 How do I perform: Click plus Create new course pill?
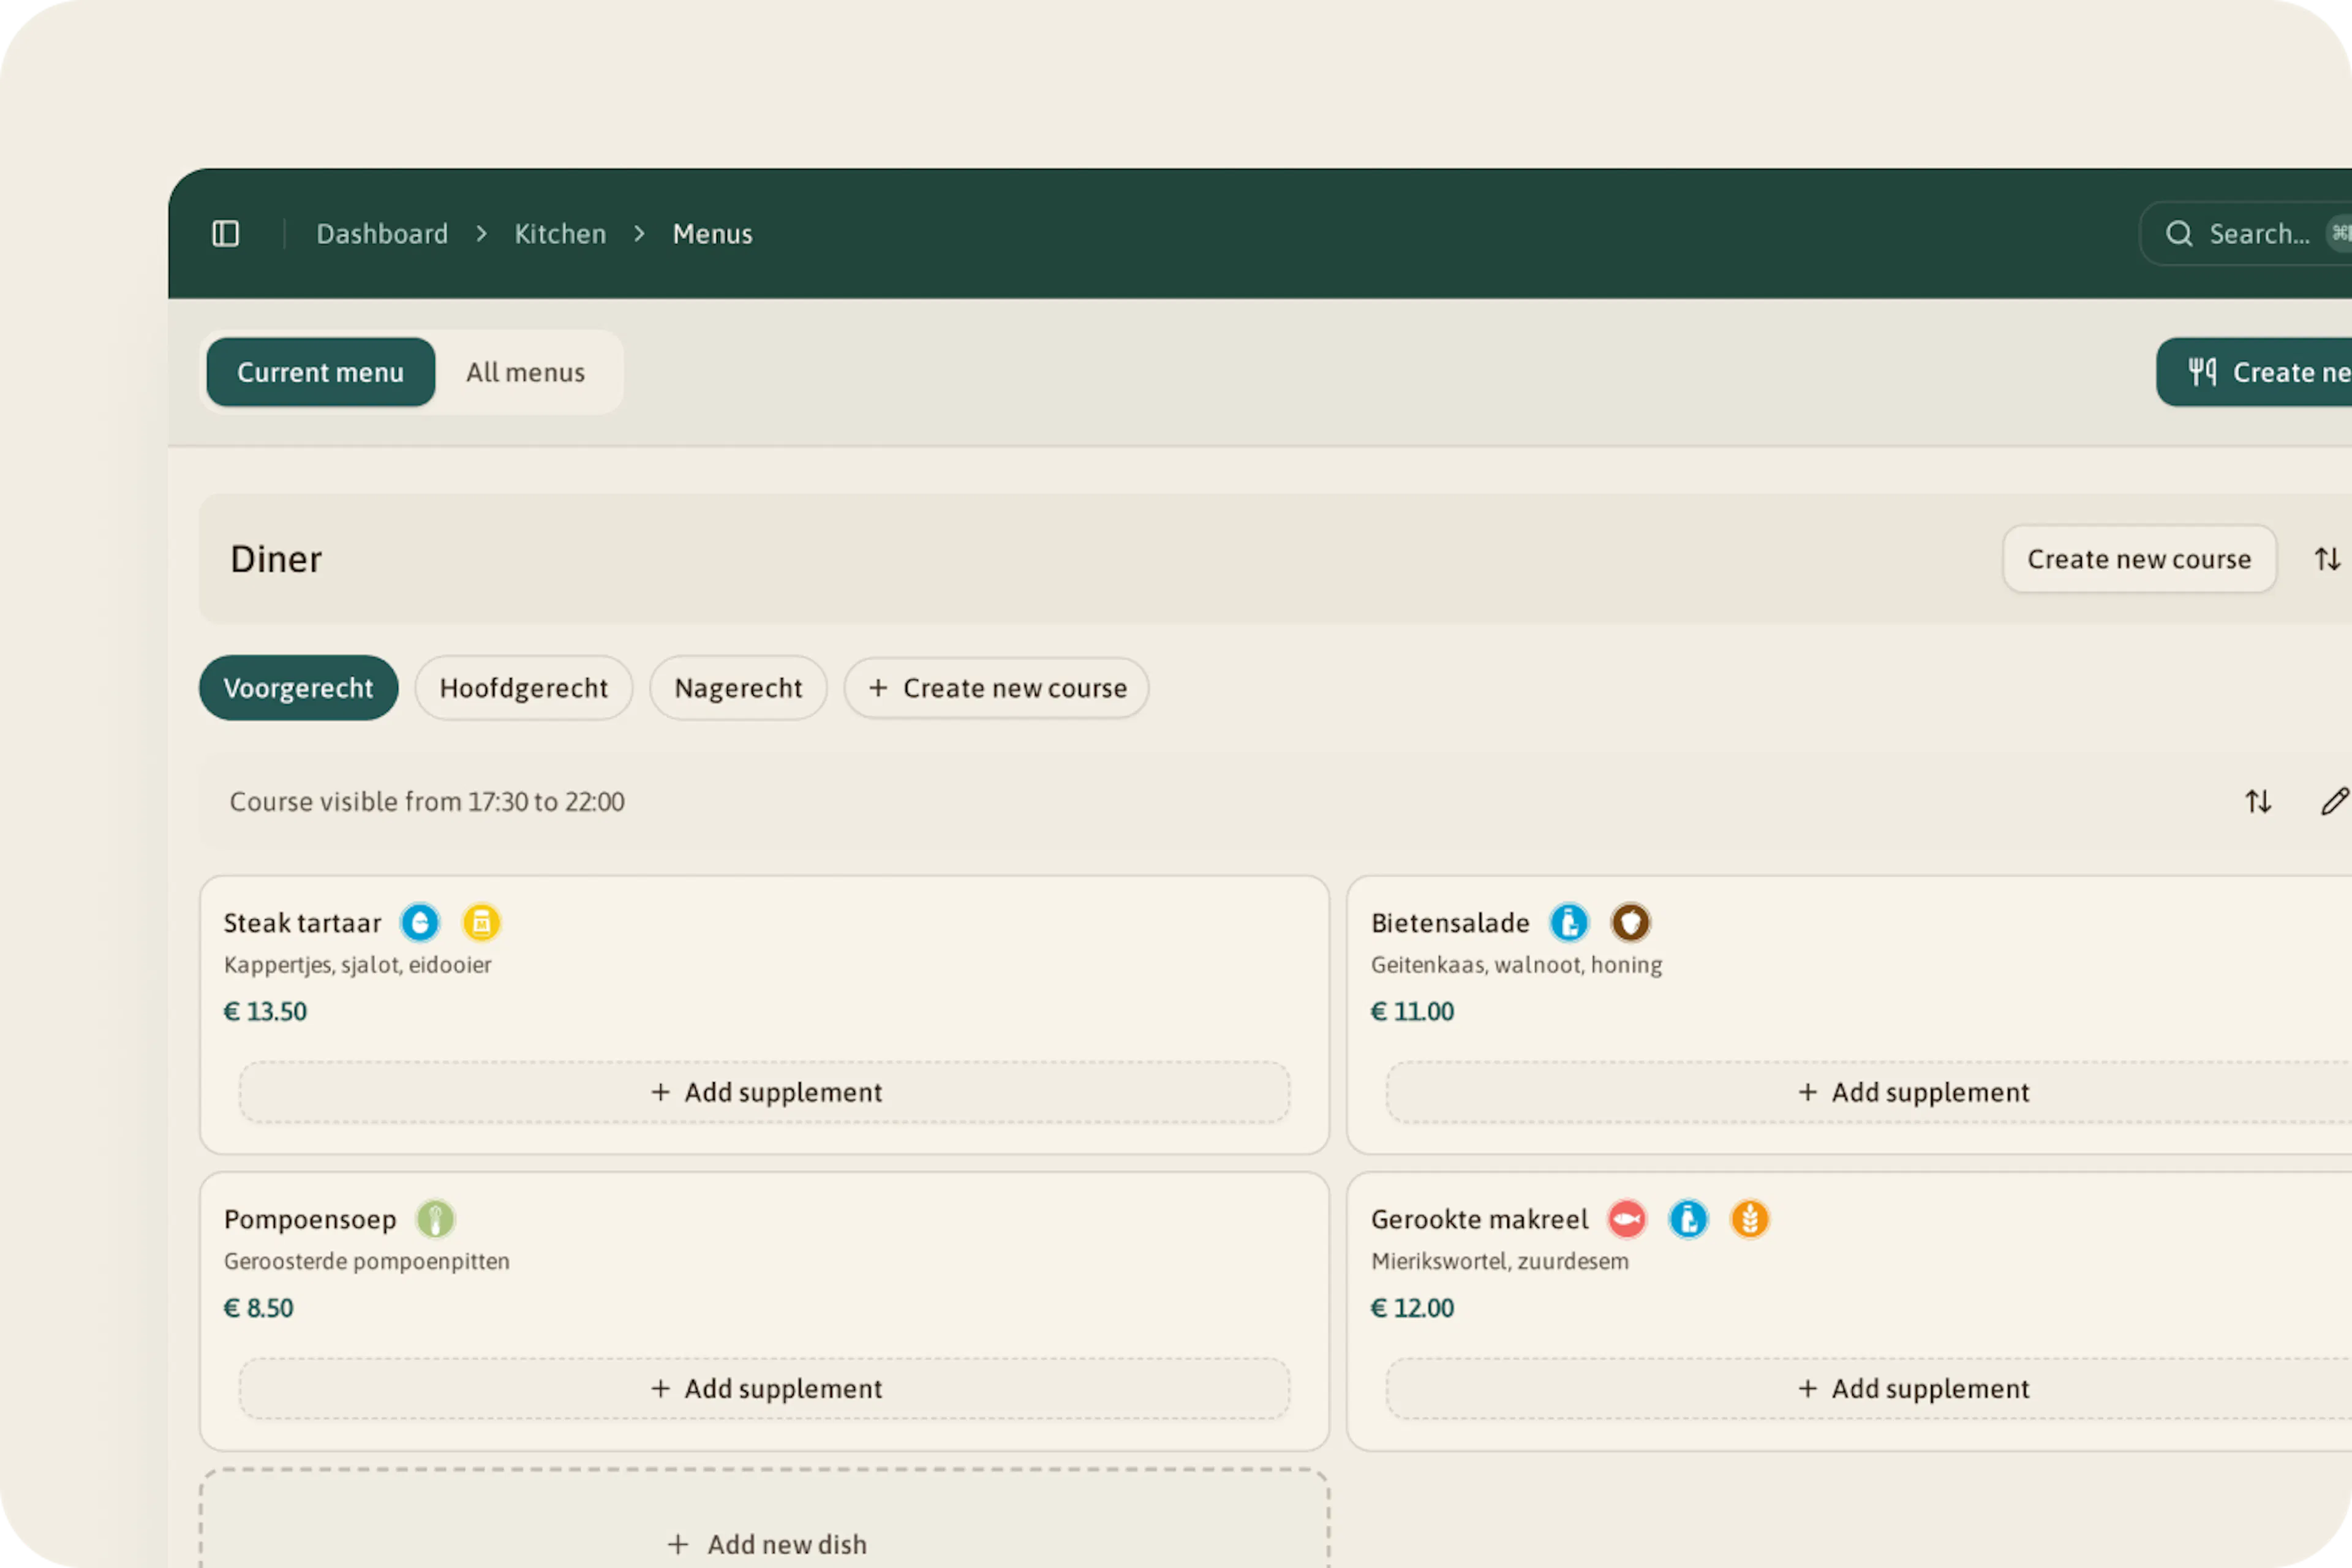tap(996, 688)
